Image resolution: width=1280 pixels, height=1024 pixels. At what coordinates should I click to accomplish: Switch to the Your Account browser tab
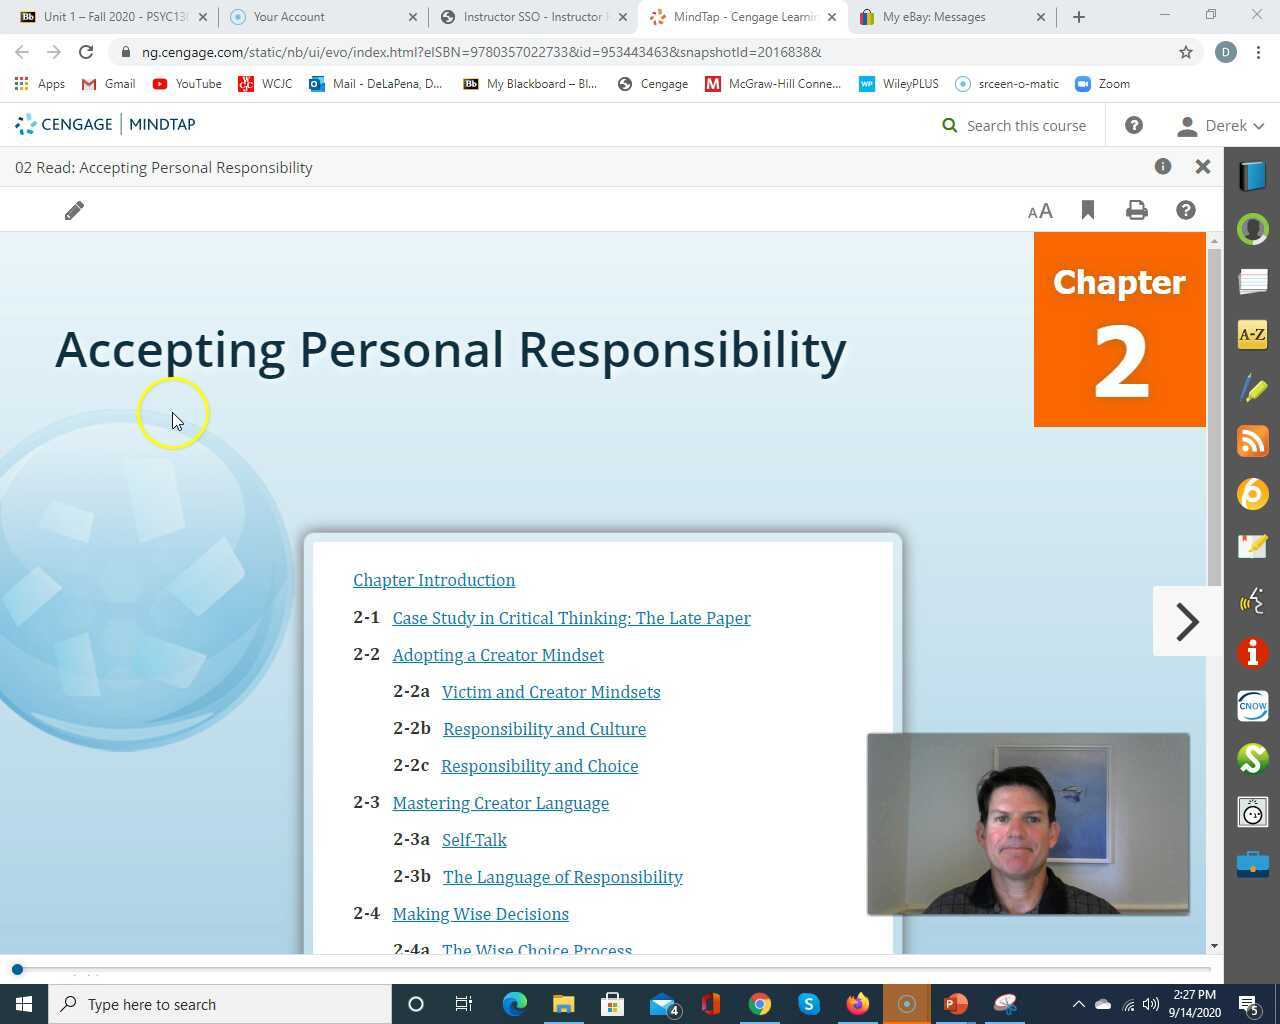[289, 17]
